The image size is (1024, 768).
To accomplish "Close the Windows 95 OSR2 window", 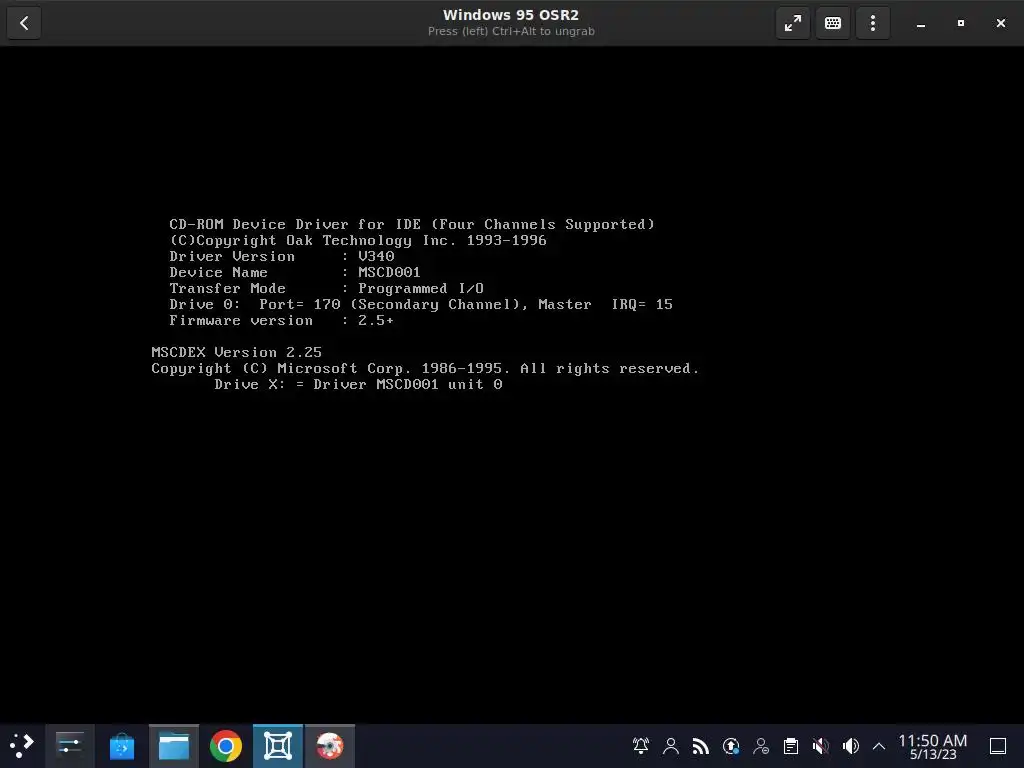I will [1000, 24].
